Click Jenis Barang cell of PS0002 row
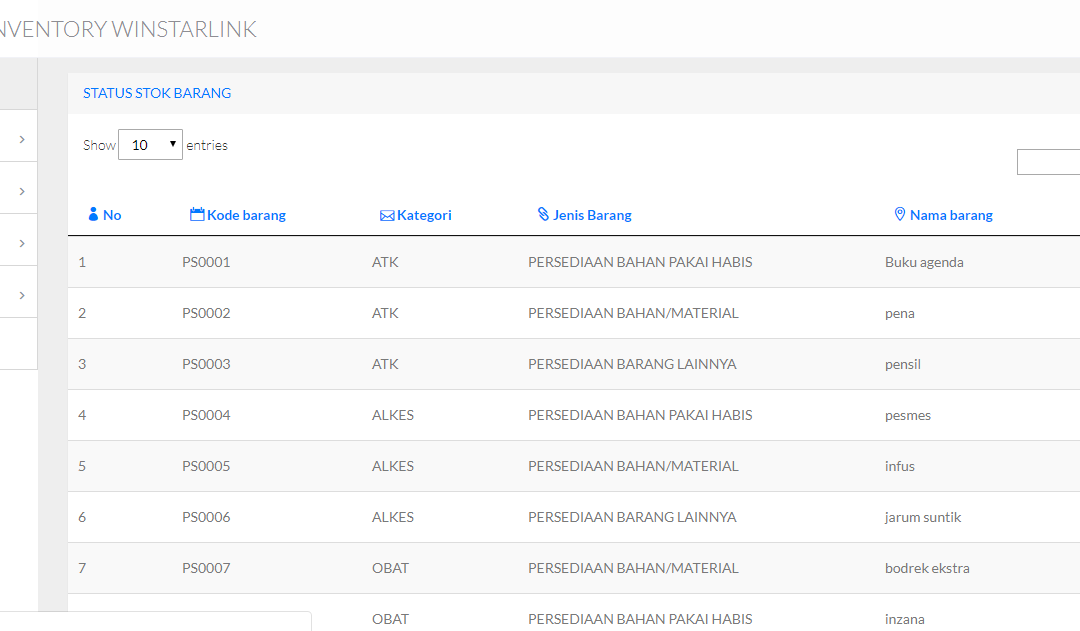Viewport: 1080px width, 631px height. coord(633,313)
